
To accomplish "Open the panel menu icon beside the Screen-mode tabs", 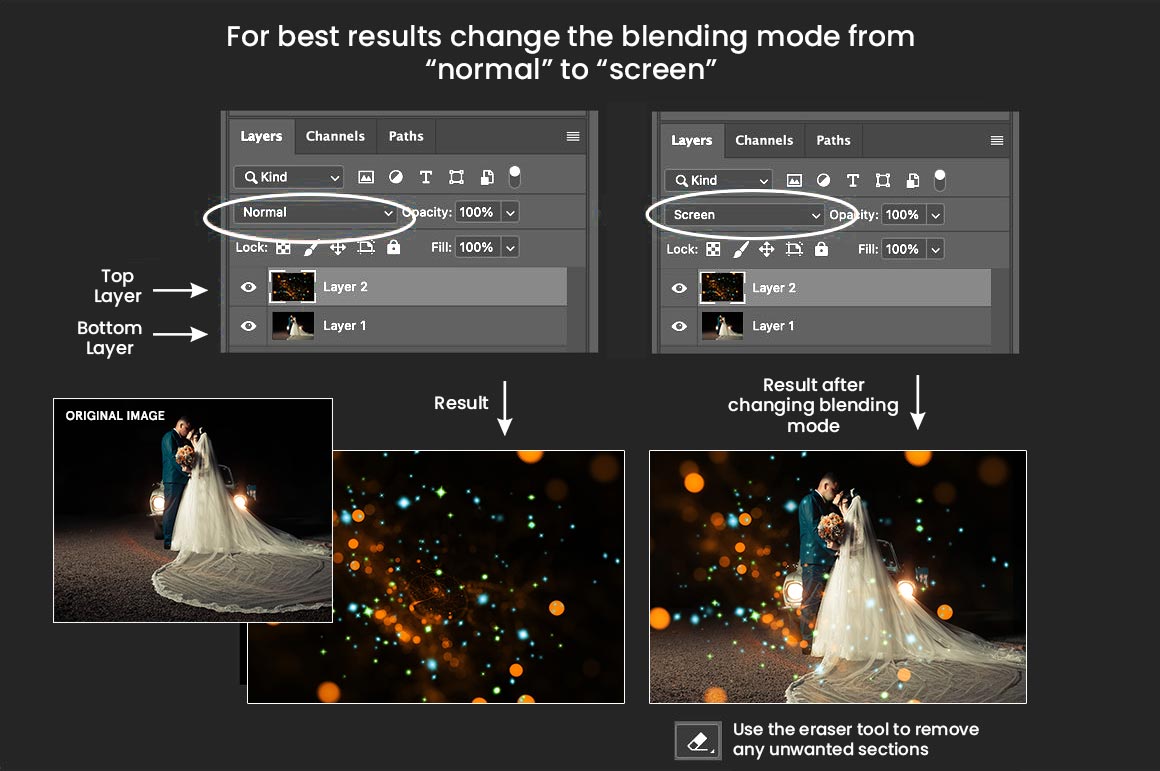I will click(997, 141).
